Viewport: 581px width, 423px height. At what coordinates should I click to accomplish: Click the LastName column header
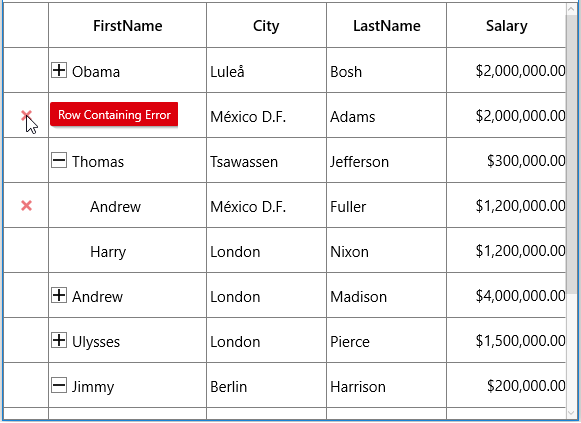coord(386,26)
